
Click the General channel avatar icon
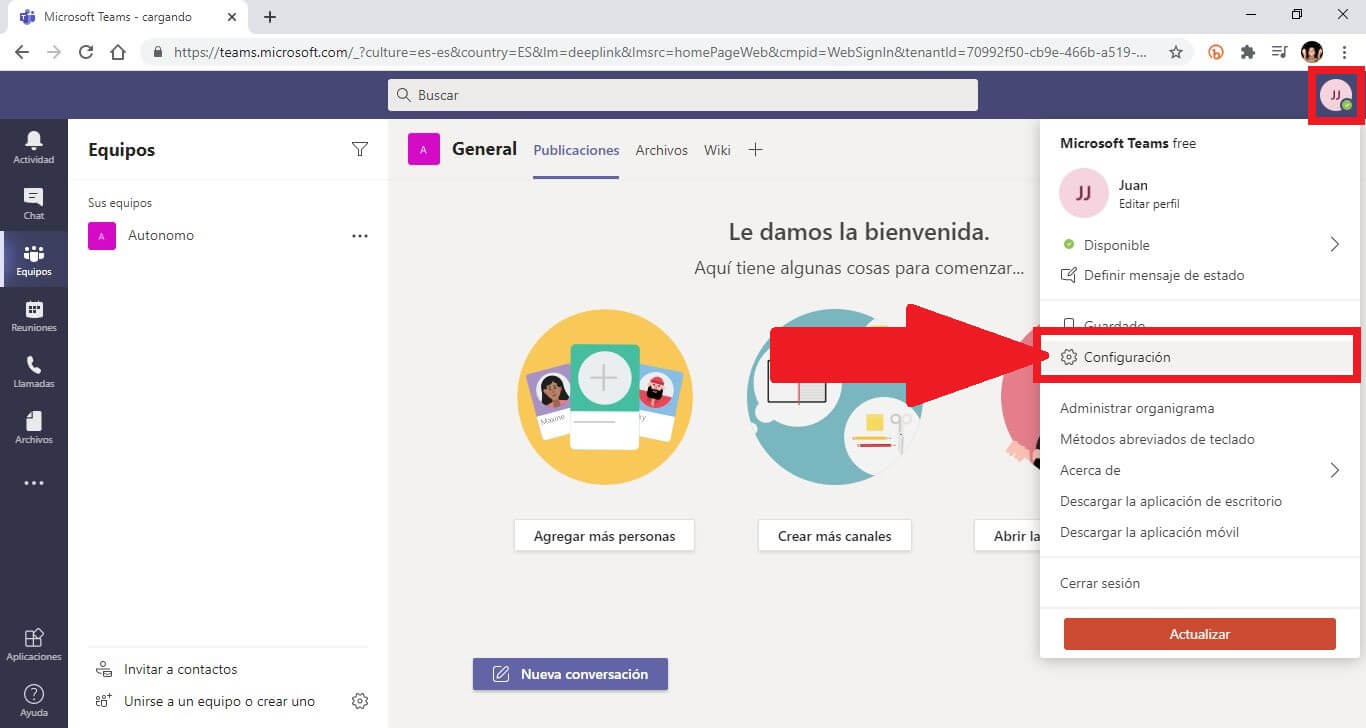click(x=424, y=149)
